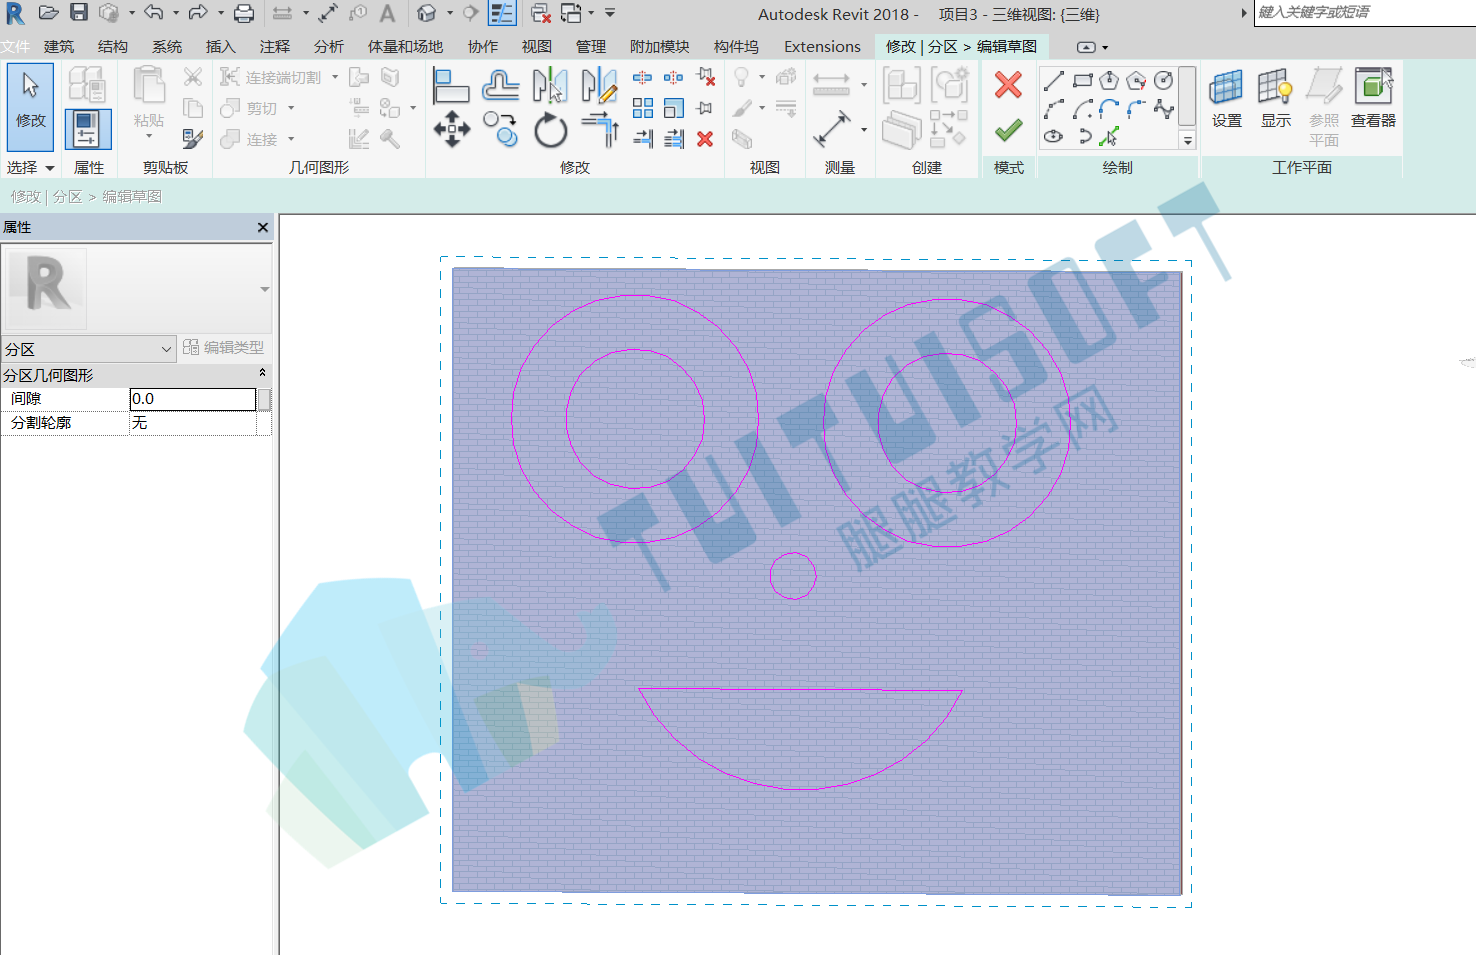Select the Rotate tool
The width and height of the screenshot is (1476, 955).
[x=550, y=129]
